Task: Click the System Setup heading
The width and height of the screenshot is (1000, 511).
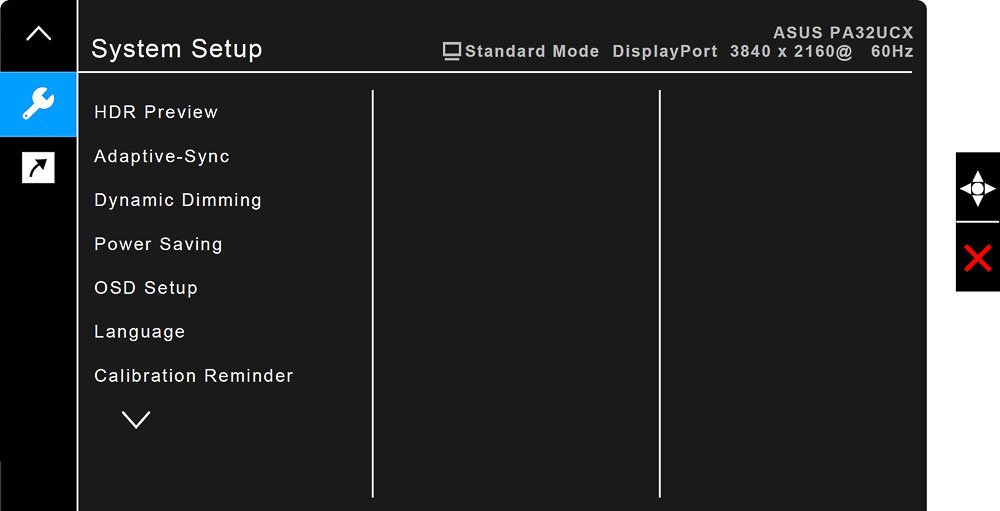Action: [x=177, y=49]
